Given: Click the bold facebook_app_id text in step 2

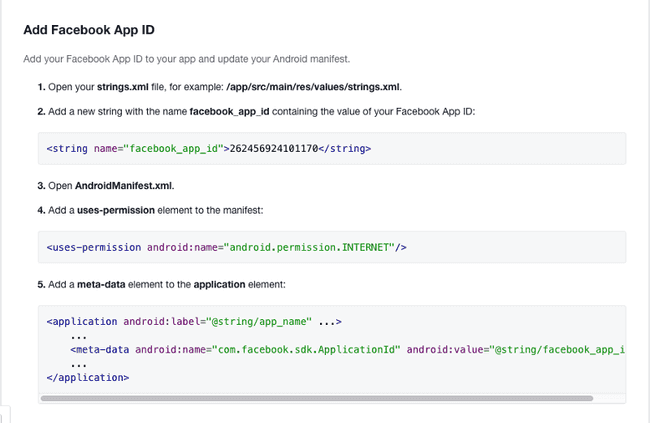Looking at the screenshot, I should [229, 112].
